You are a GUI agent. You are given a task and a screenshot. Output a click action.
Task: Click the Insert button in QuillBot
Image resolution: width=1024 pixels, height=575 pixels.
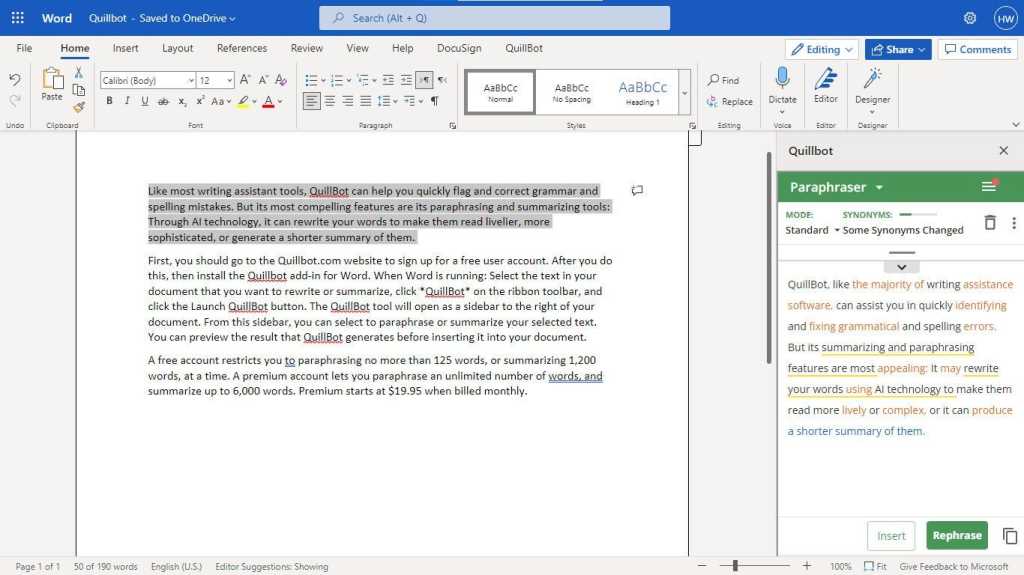point(891,536)
